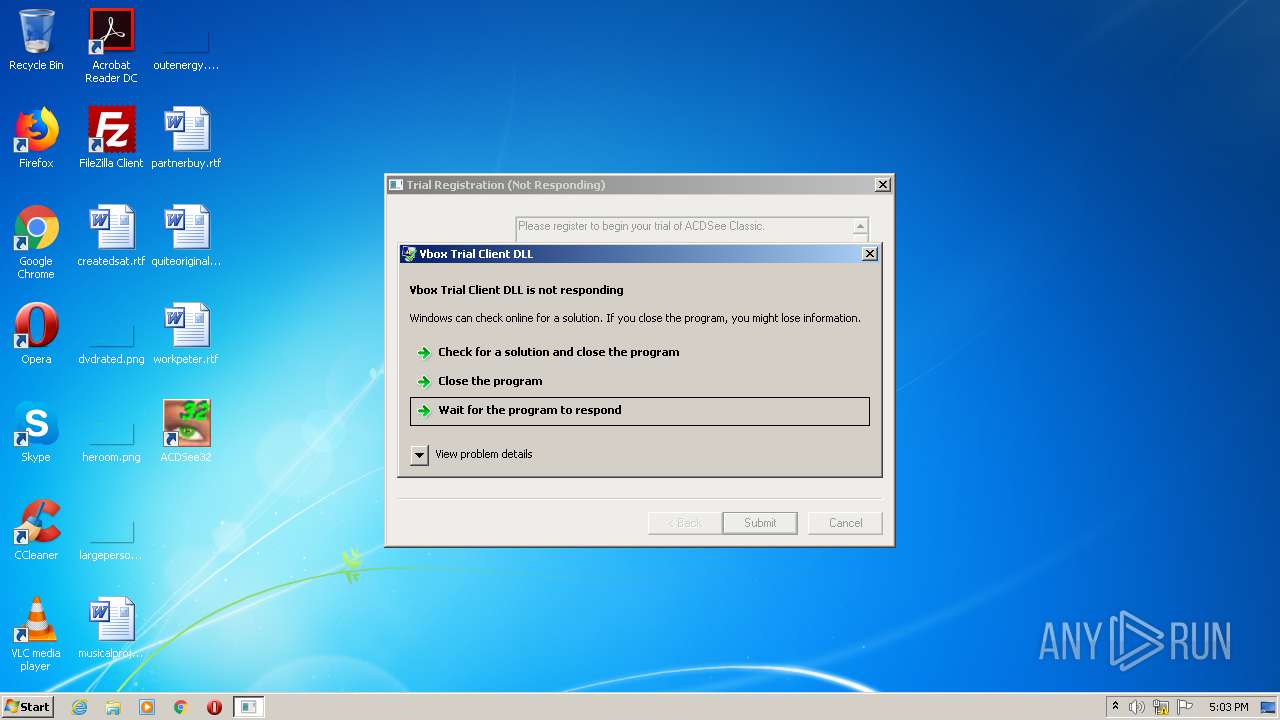Select musicalpro document icon
Screen dimensions: 1280x720
[111, 628]
